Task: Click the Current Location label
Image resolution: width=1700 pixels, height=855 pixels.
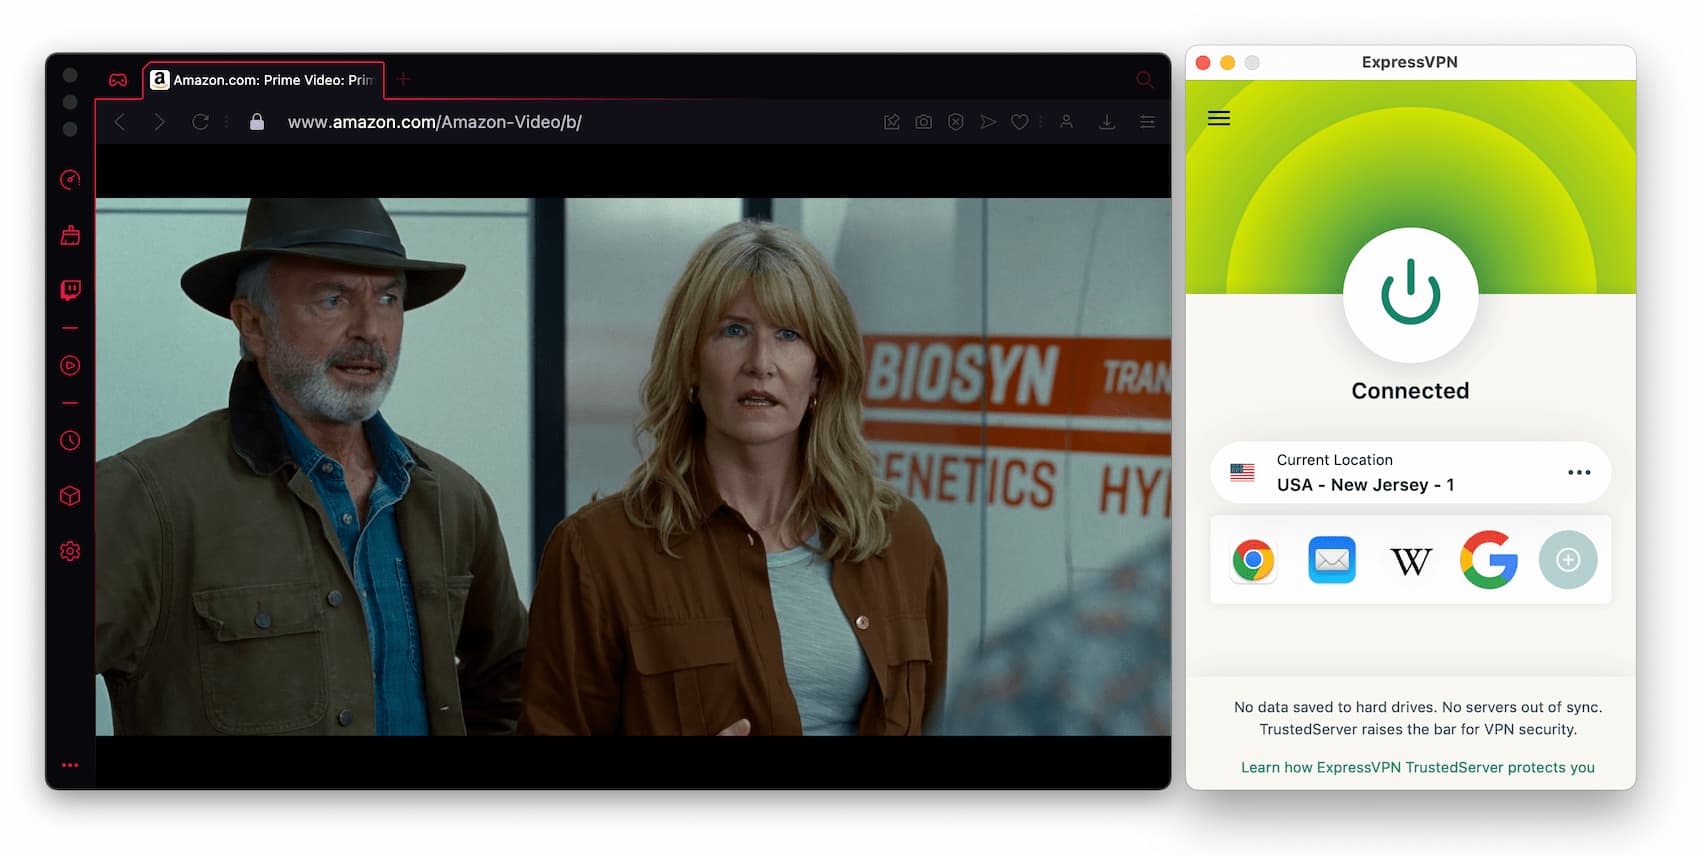Action: (1334, 460)
